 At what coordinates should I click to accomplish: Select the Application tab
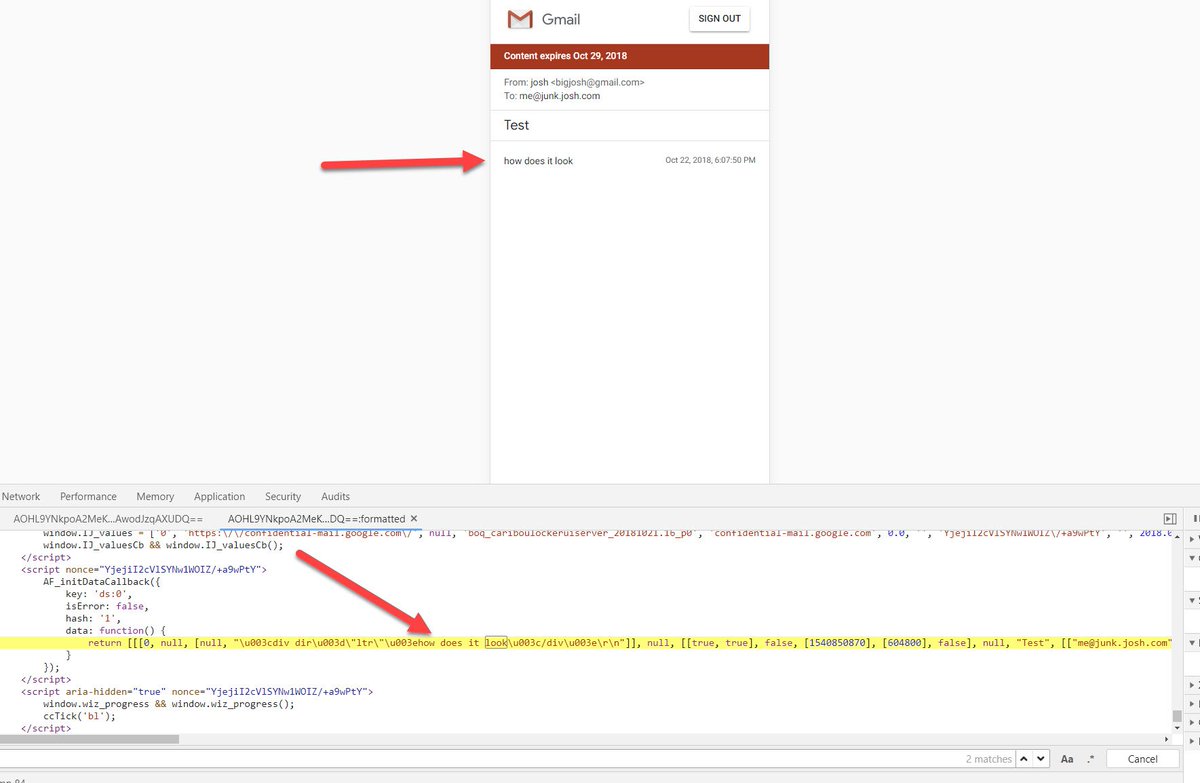[x=219, y=496]
